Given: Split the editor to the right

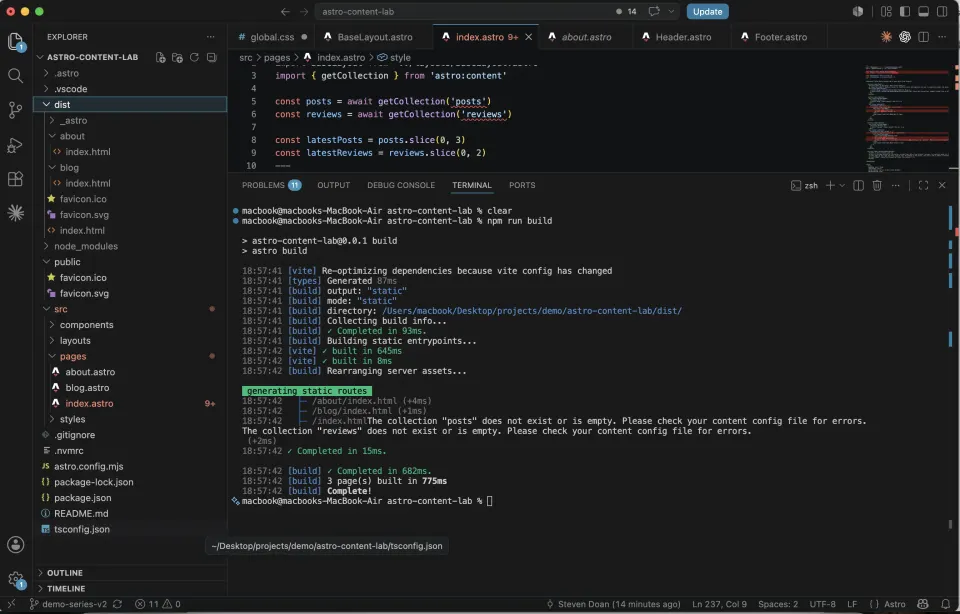Looking at the screenshot, I should tap(923, 37).
